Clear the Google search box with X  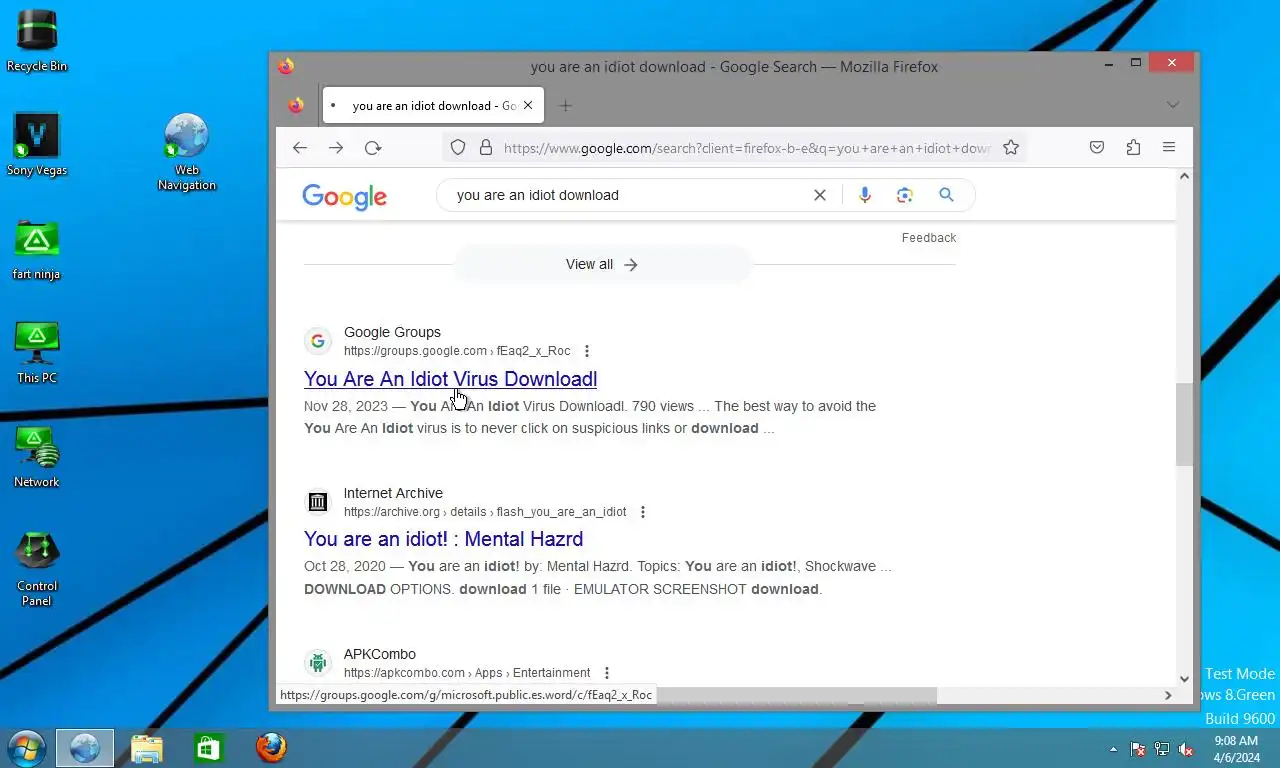[x=820, y=195]
